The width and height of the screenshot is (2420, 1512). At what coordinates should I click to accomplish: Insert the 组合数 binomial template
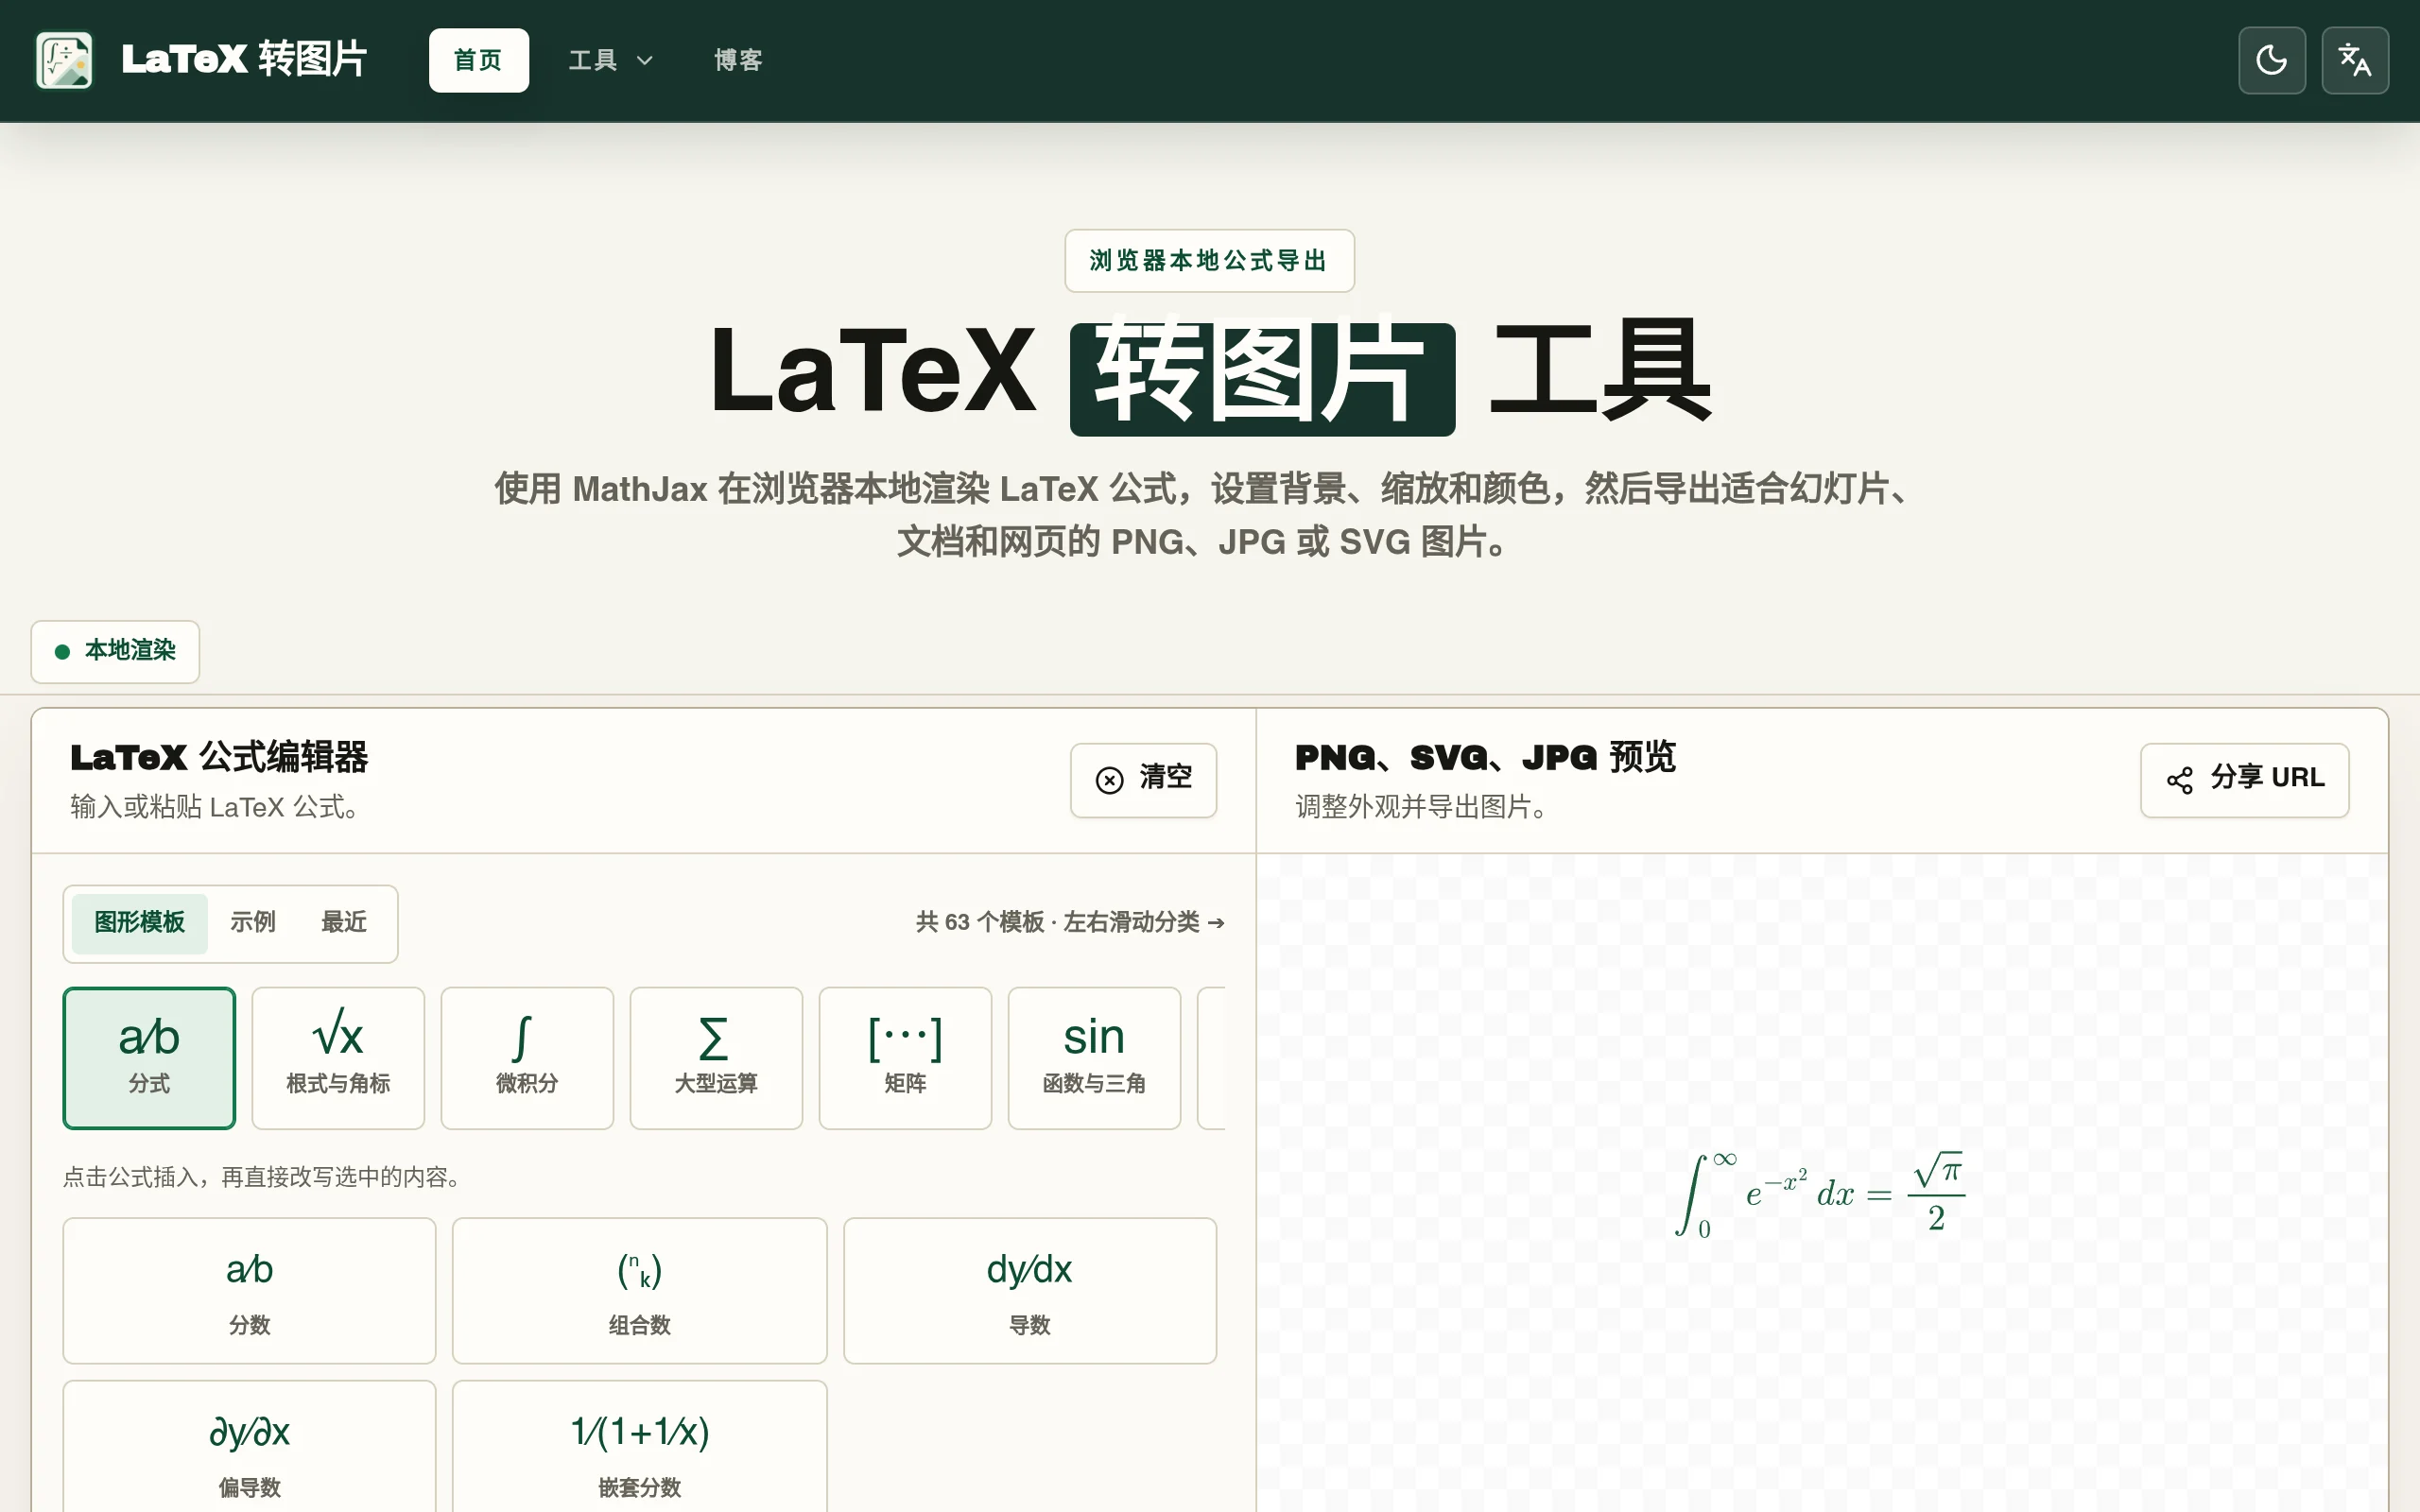click(639, 1290)
